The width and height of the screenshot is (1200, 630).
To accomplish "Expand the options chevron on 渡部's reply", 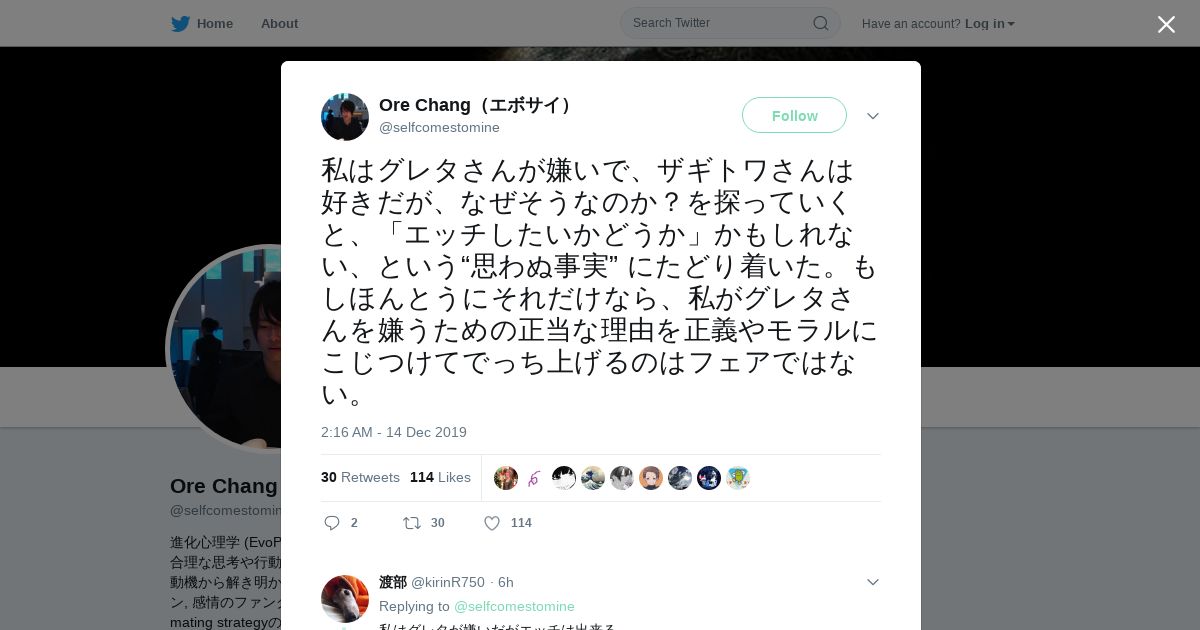I will [x=873, y=582].
